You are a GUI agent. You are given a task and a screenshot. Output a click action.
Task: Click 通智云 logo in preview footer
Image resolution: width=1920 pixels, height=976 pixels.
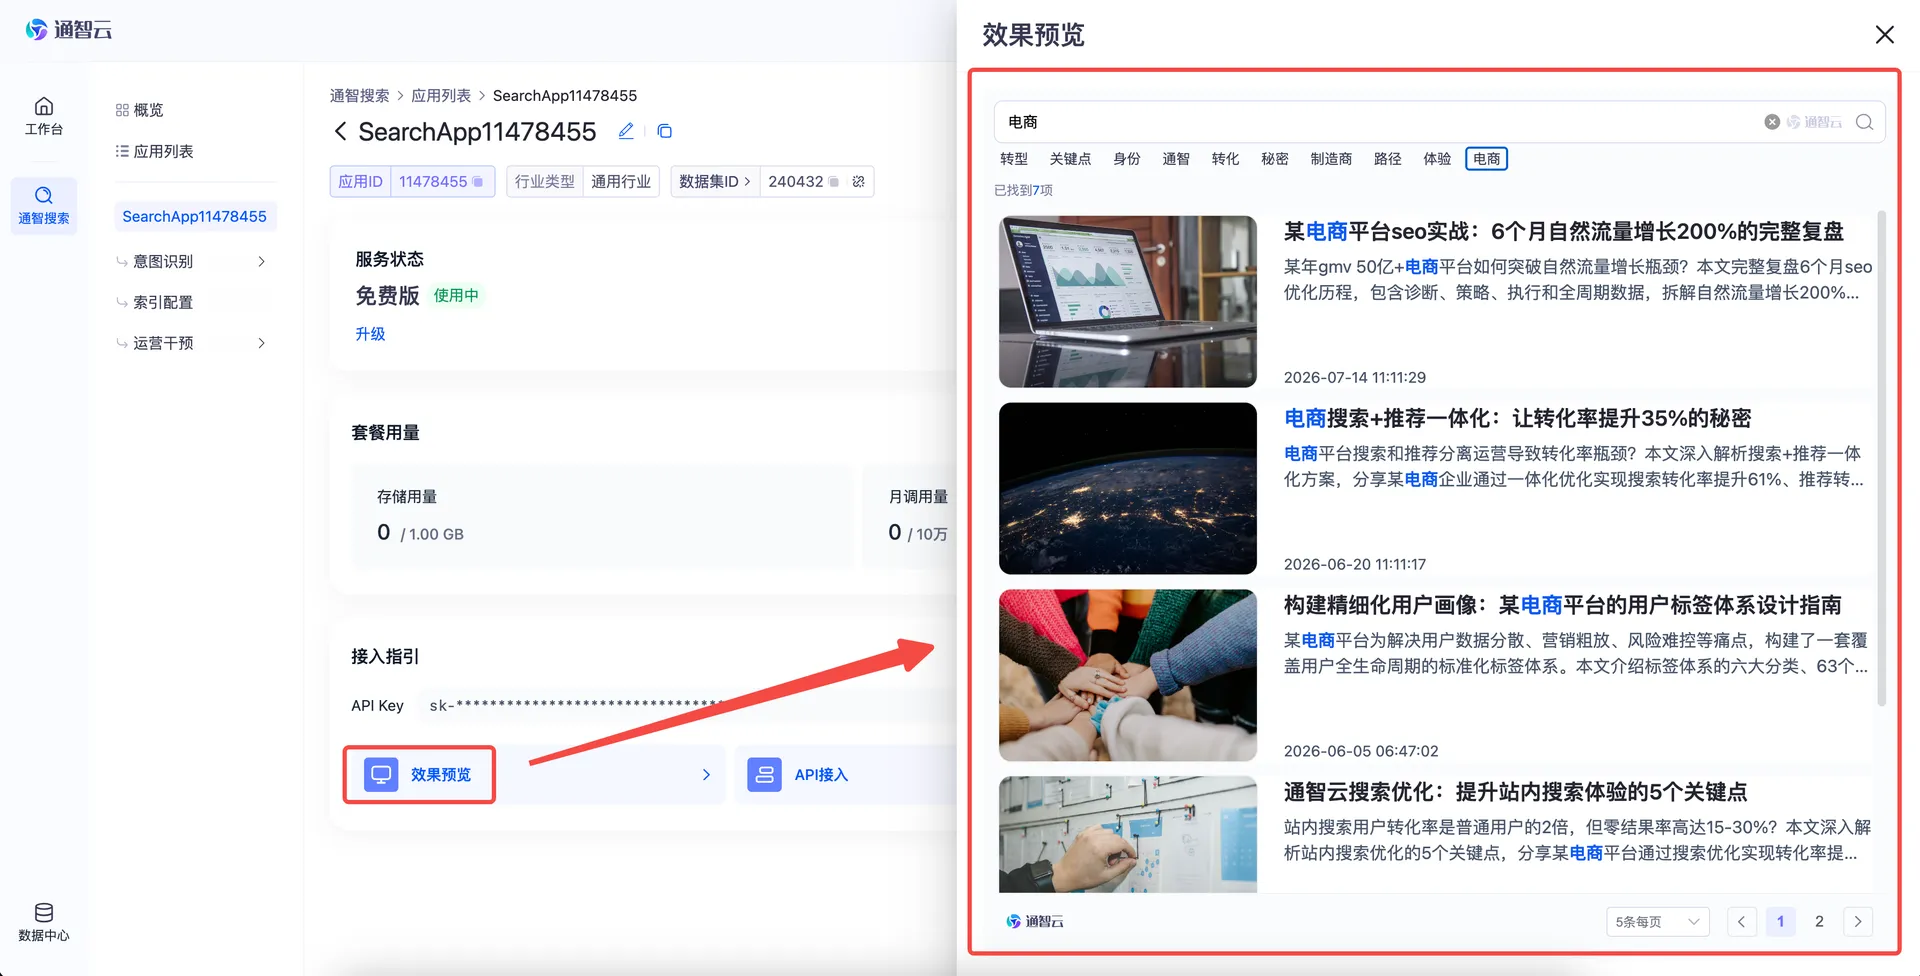click(x=1035, y=921)
